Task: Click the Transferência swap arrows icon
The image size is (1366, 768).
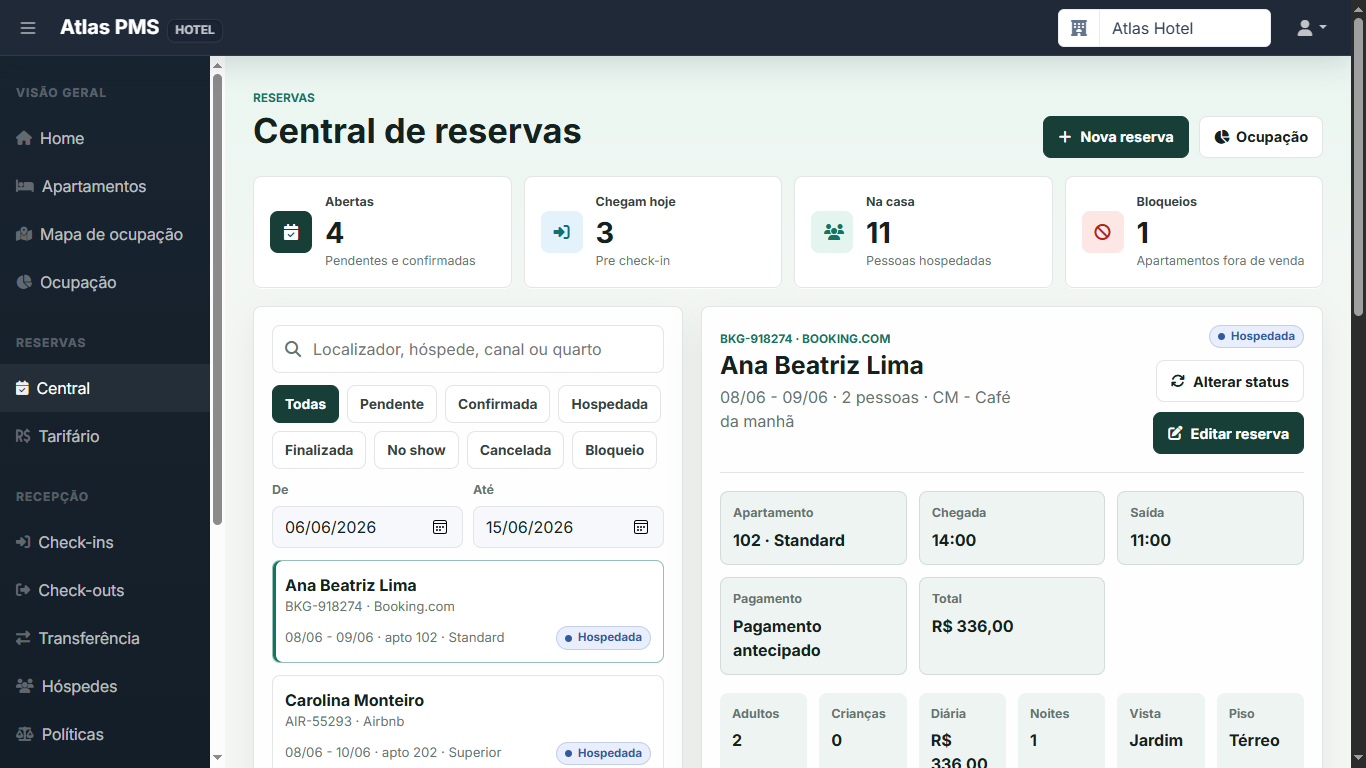Action: [24, 638]
